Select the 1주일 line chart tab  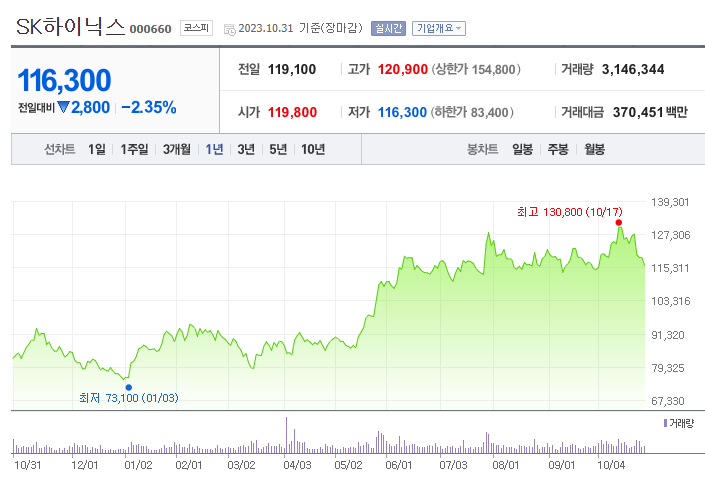coord(134,149)
